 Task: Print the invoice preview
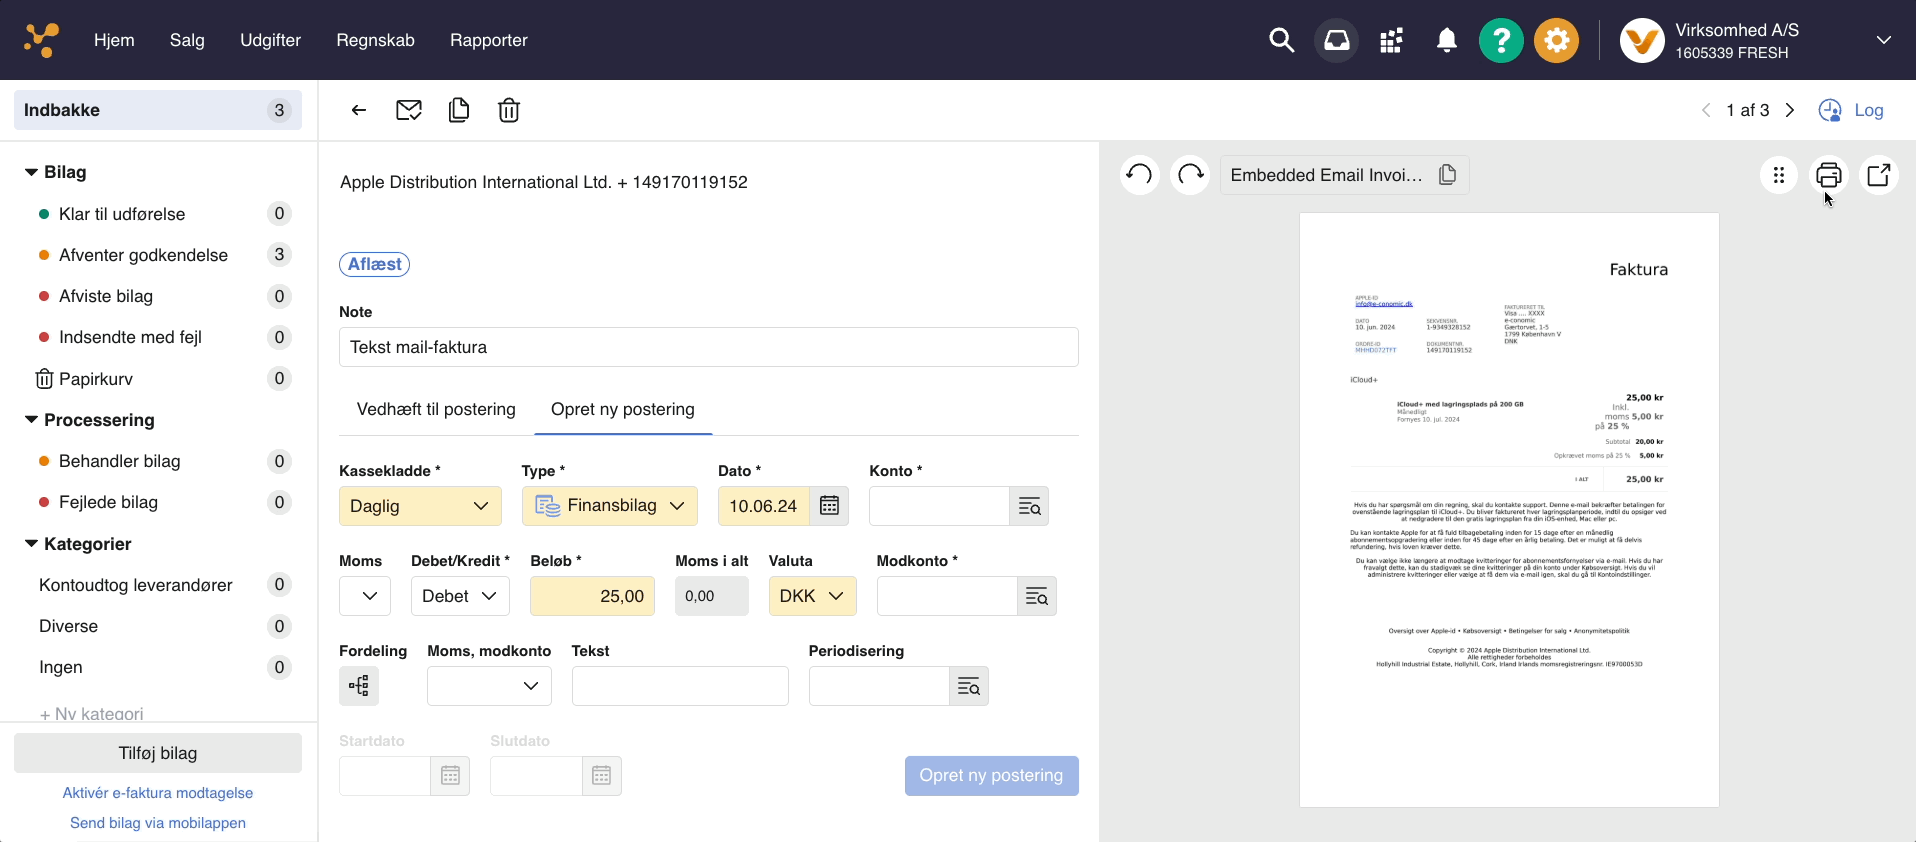(x=1828, y=175)
